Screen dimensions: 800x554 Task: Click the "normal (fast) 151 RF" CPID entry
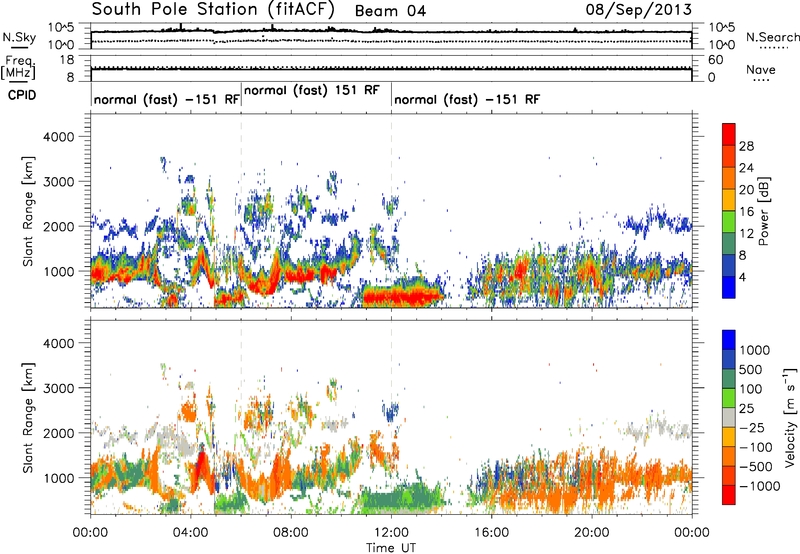312,91
